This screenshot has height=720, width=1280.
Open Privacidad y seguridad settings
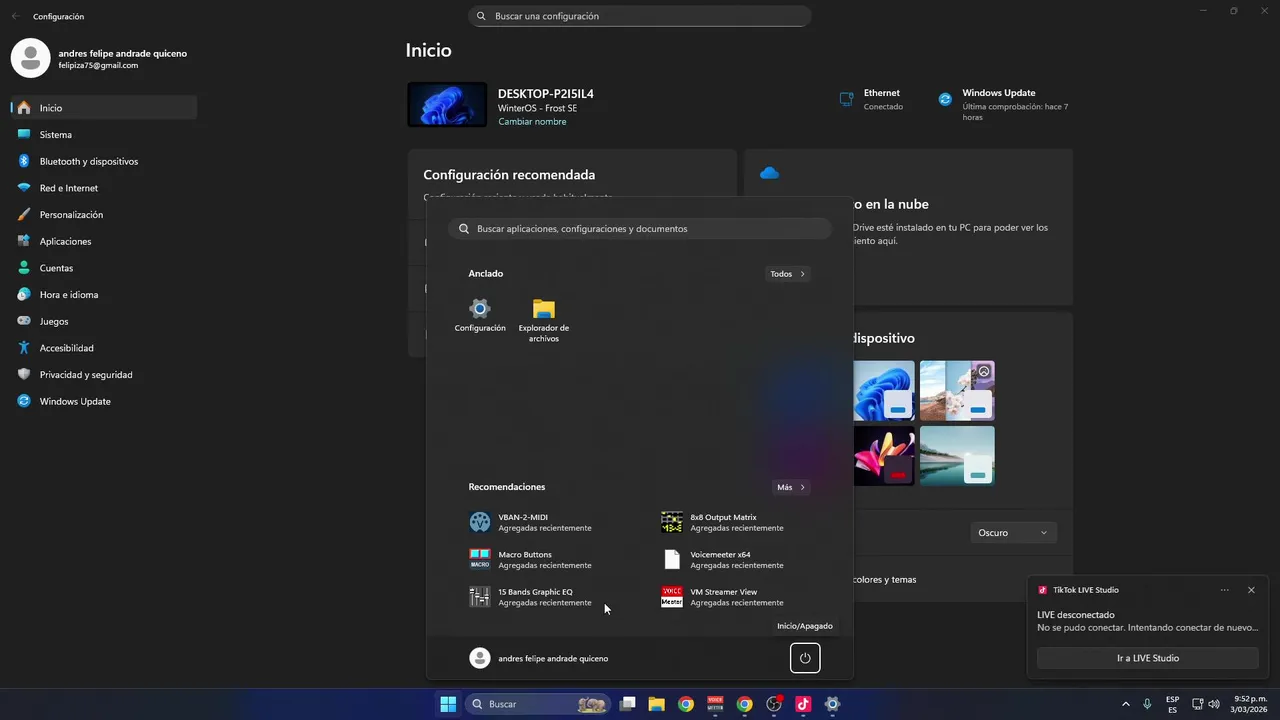(x=104, y=374)
